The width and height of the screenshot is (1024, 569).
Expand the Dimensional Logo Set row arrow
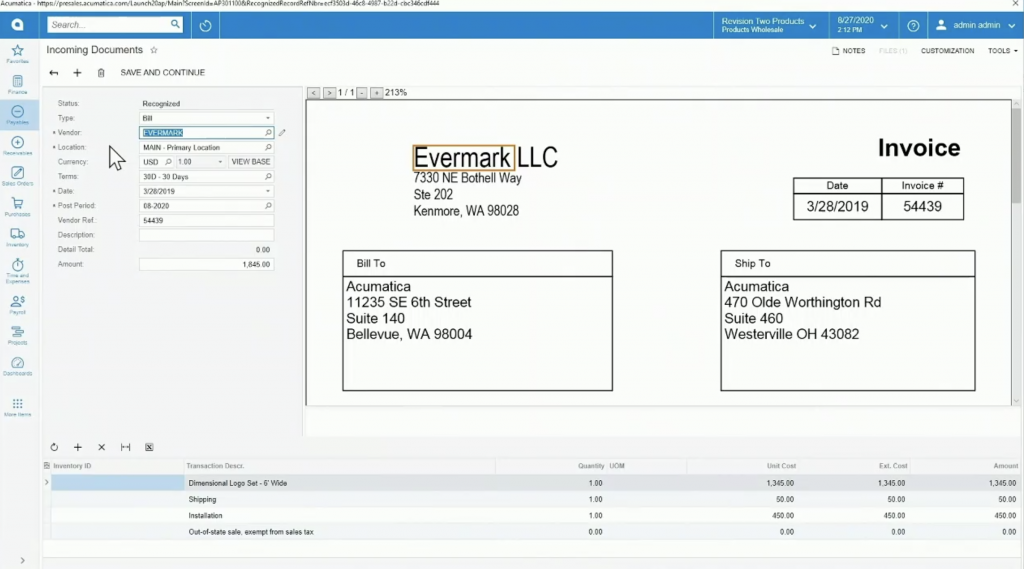tap(46, 483)
